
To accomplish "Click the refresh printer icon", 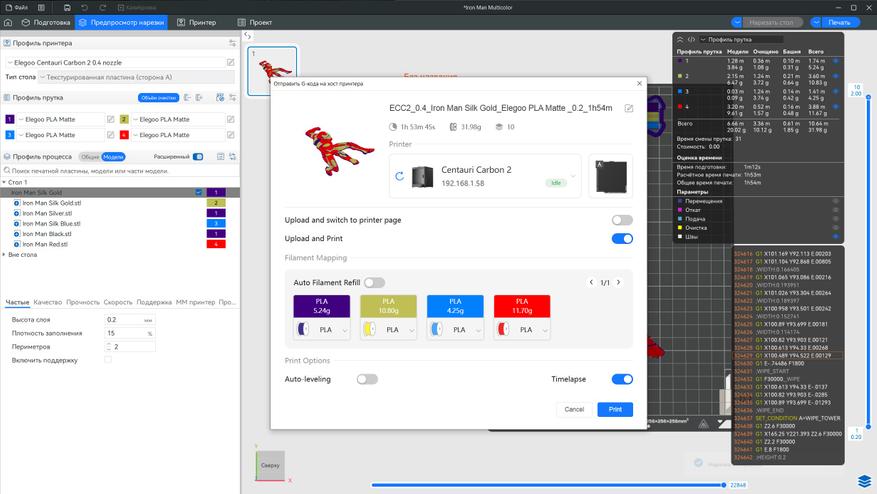I will point(399,176).
